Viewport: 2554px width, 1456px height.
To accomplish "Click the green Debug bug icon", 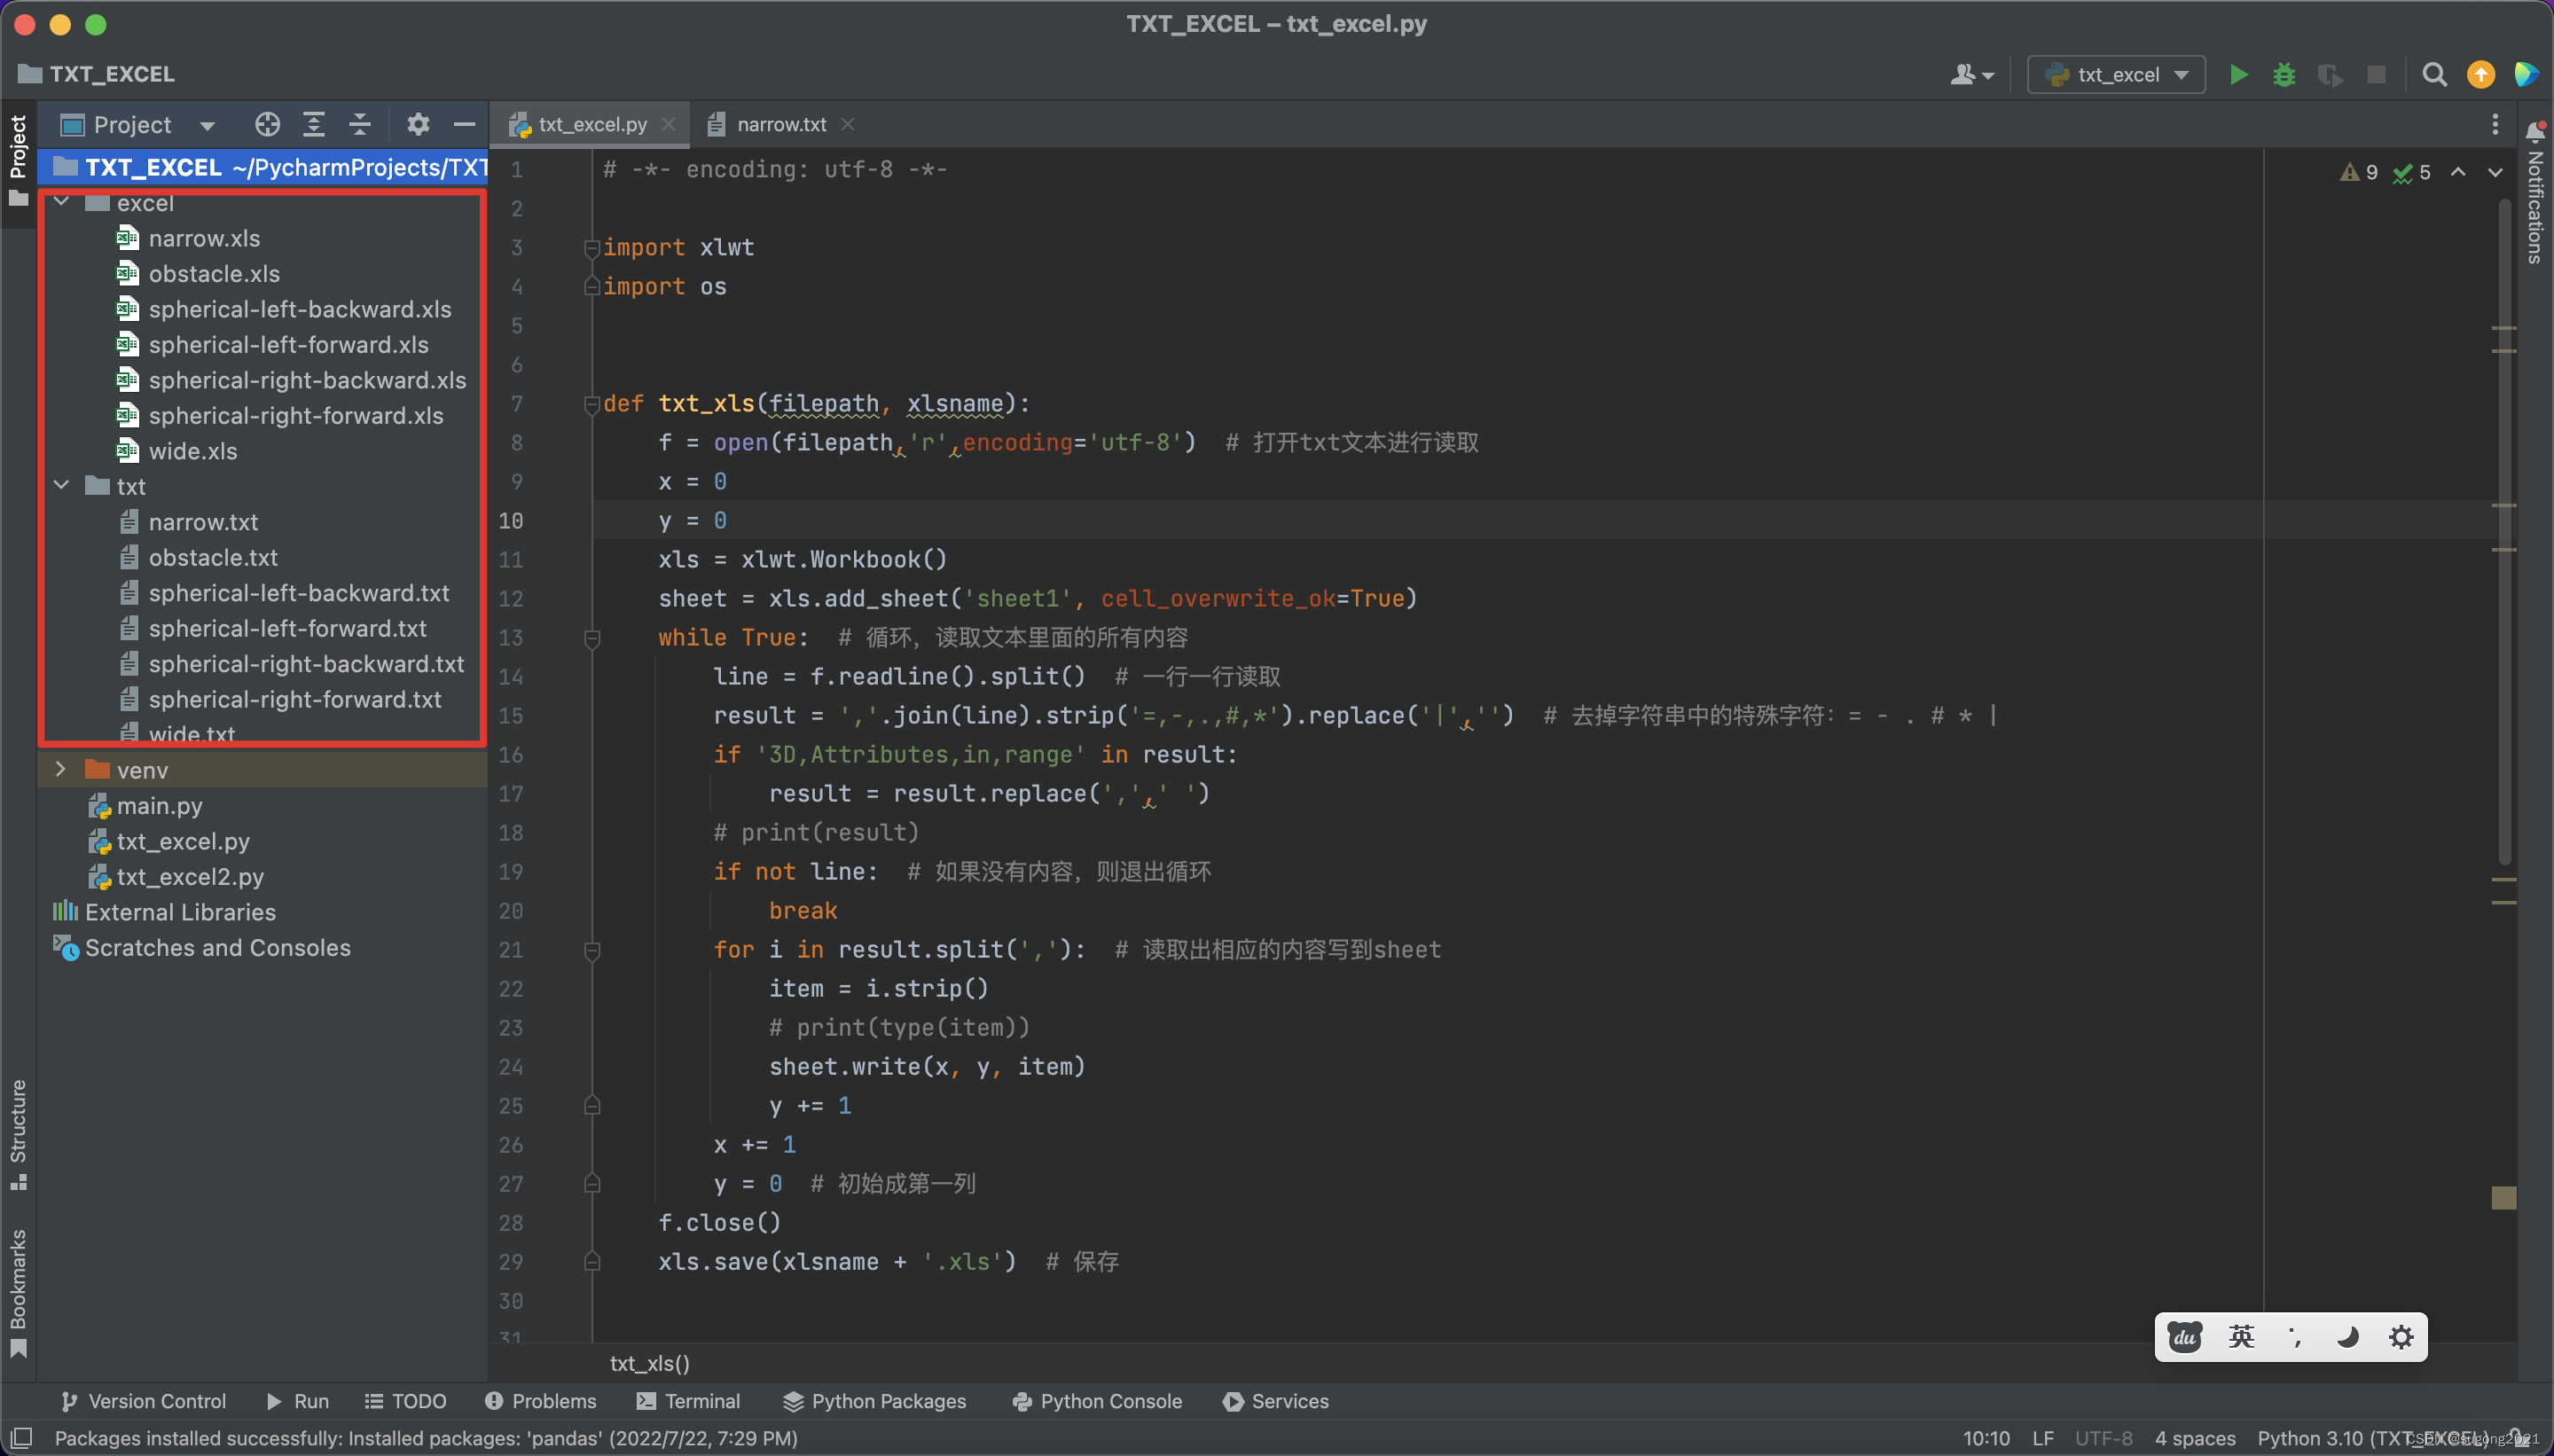I will tap(2284, 75).
